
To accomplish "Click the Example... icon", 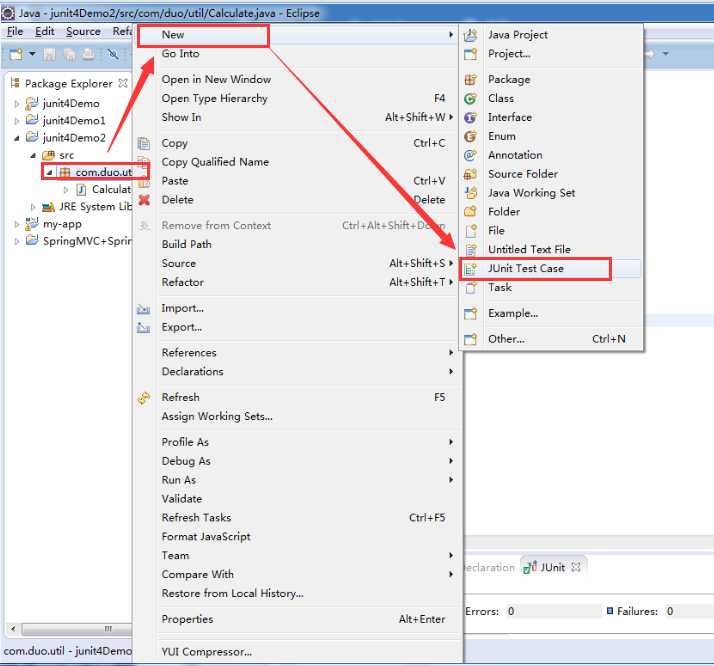I will (x=470, y=314).
